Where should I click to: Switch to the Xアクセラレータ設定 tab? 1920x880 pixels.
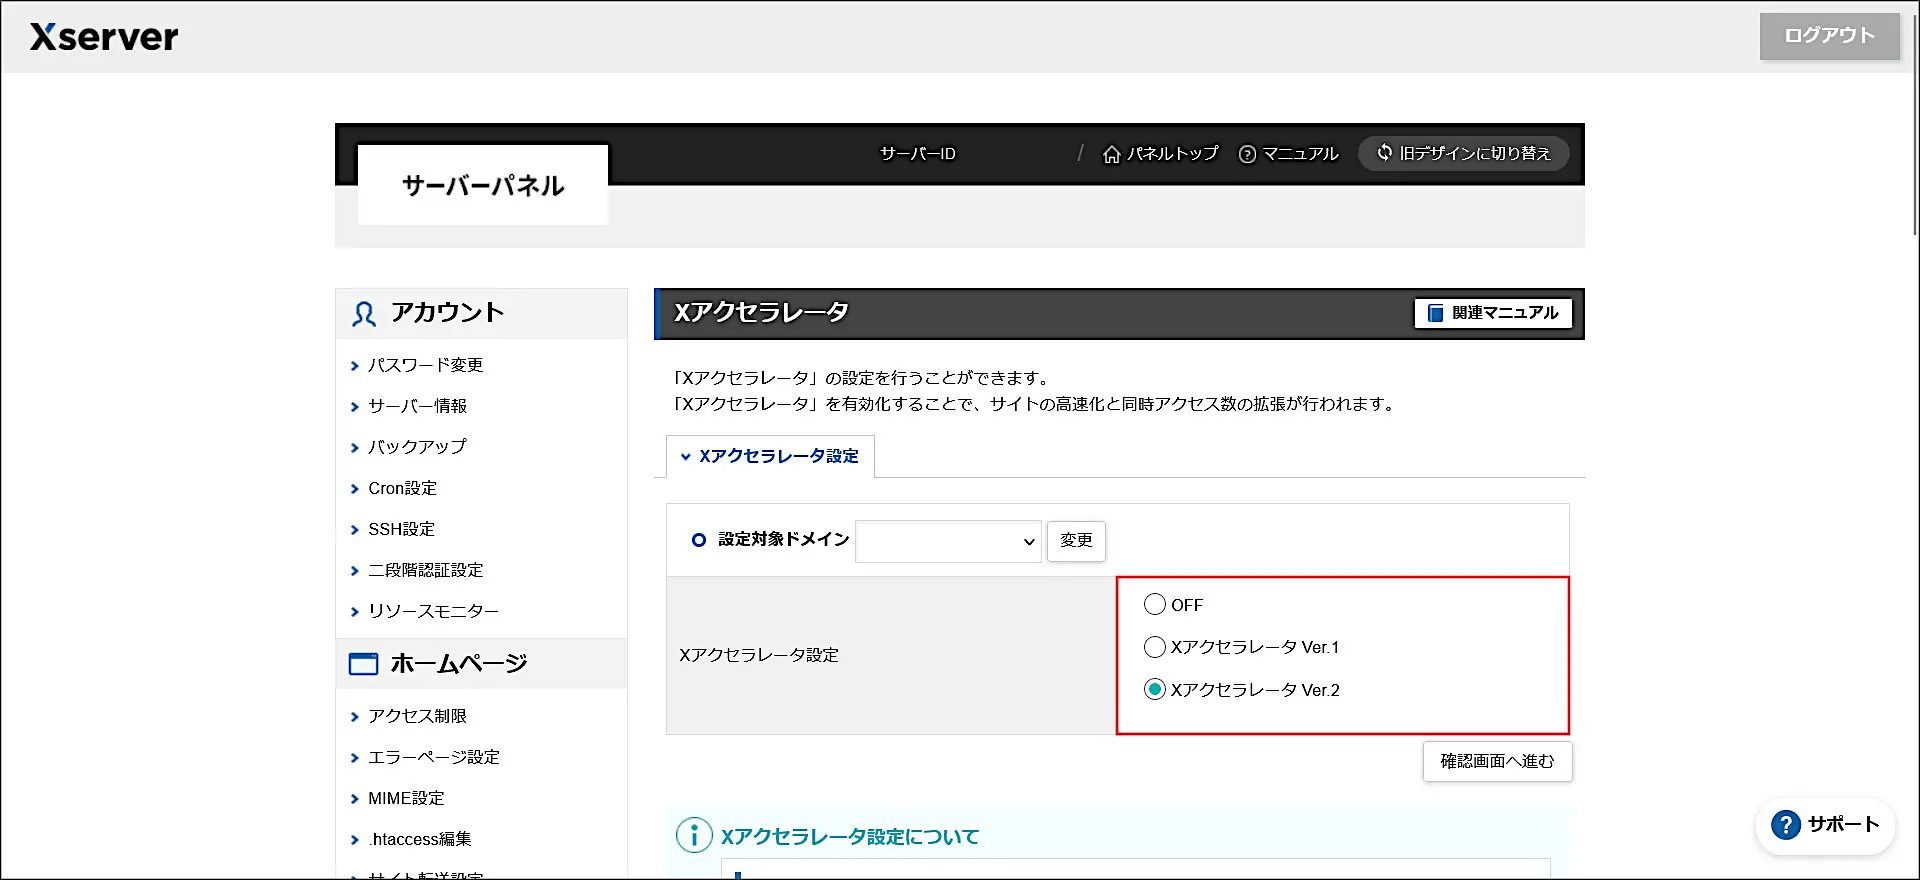click(x=778, y=456)
